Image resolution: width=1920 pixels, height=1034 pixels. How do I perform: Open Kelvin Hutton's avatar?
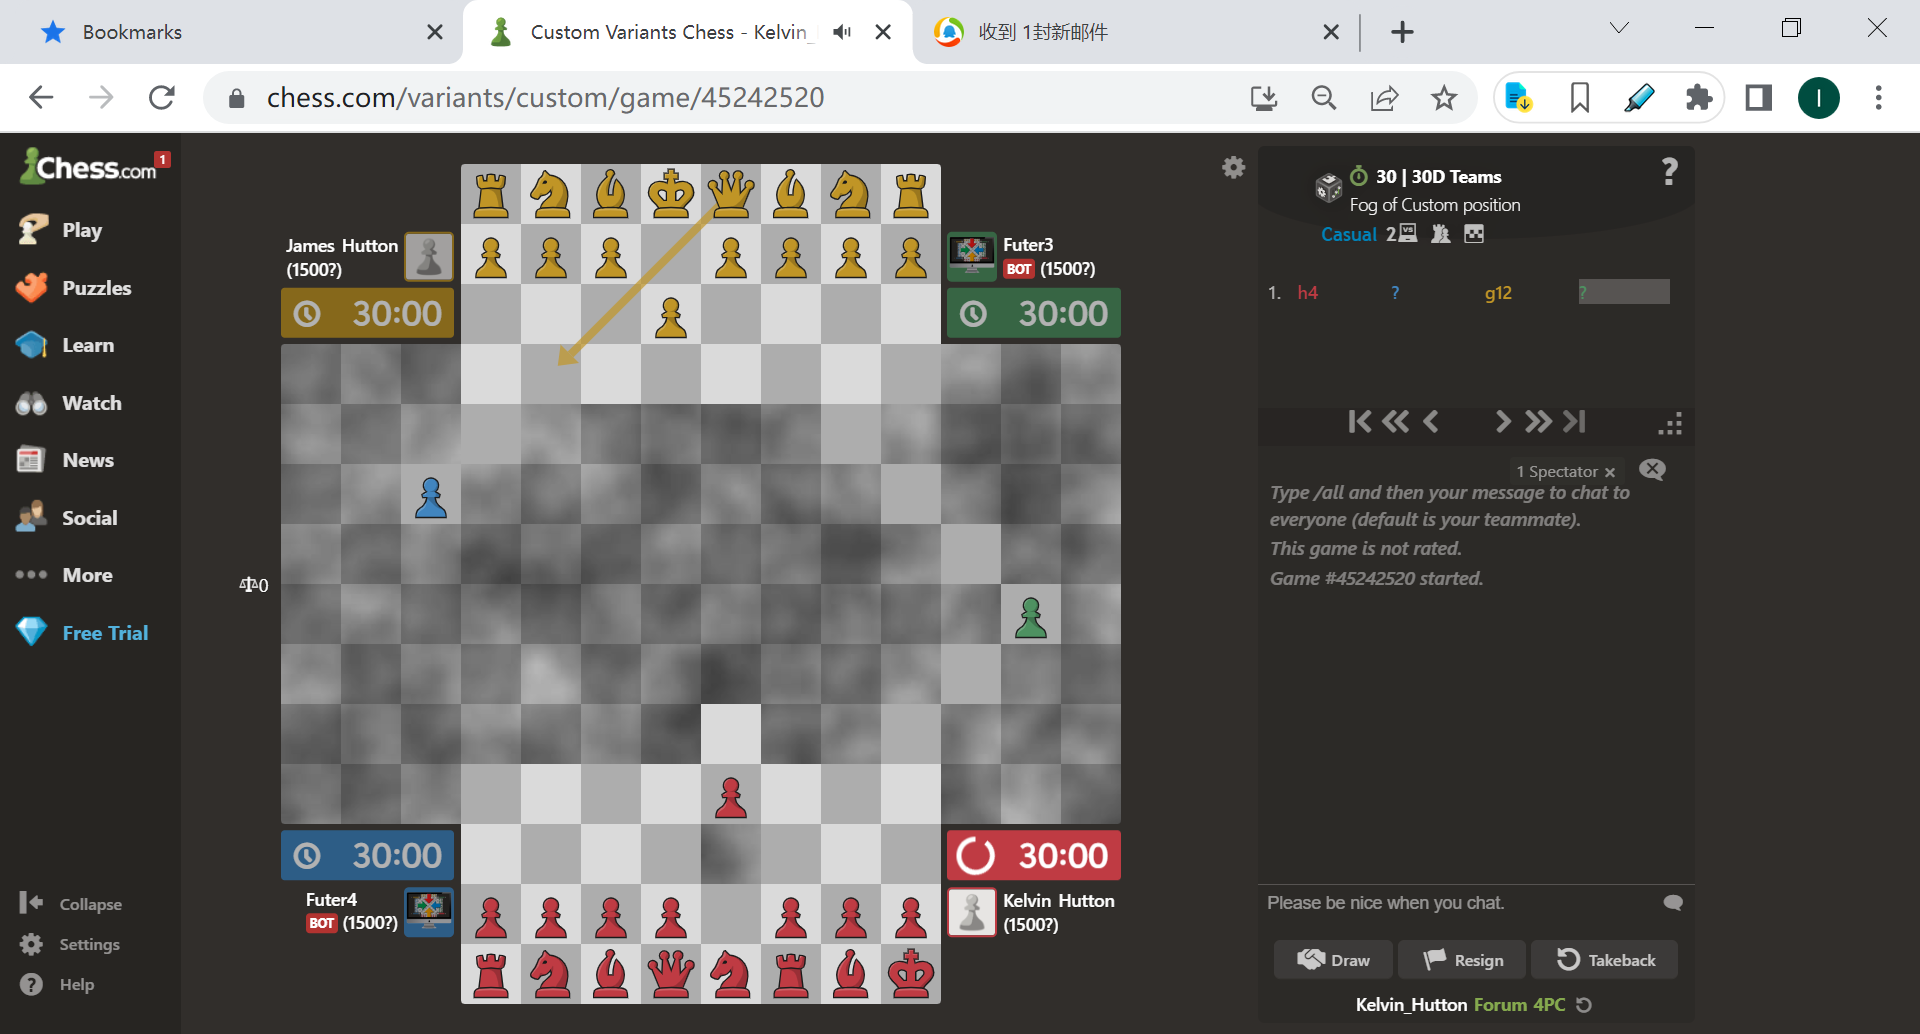click(x=972, y=911)
